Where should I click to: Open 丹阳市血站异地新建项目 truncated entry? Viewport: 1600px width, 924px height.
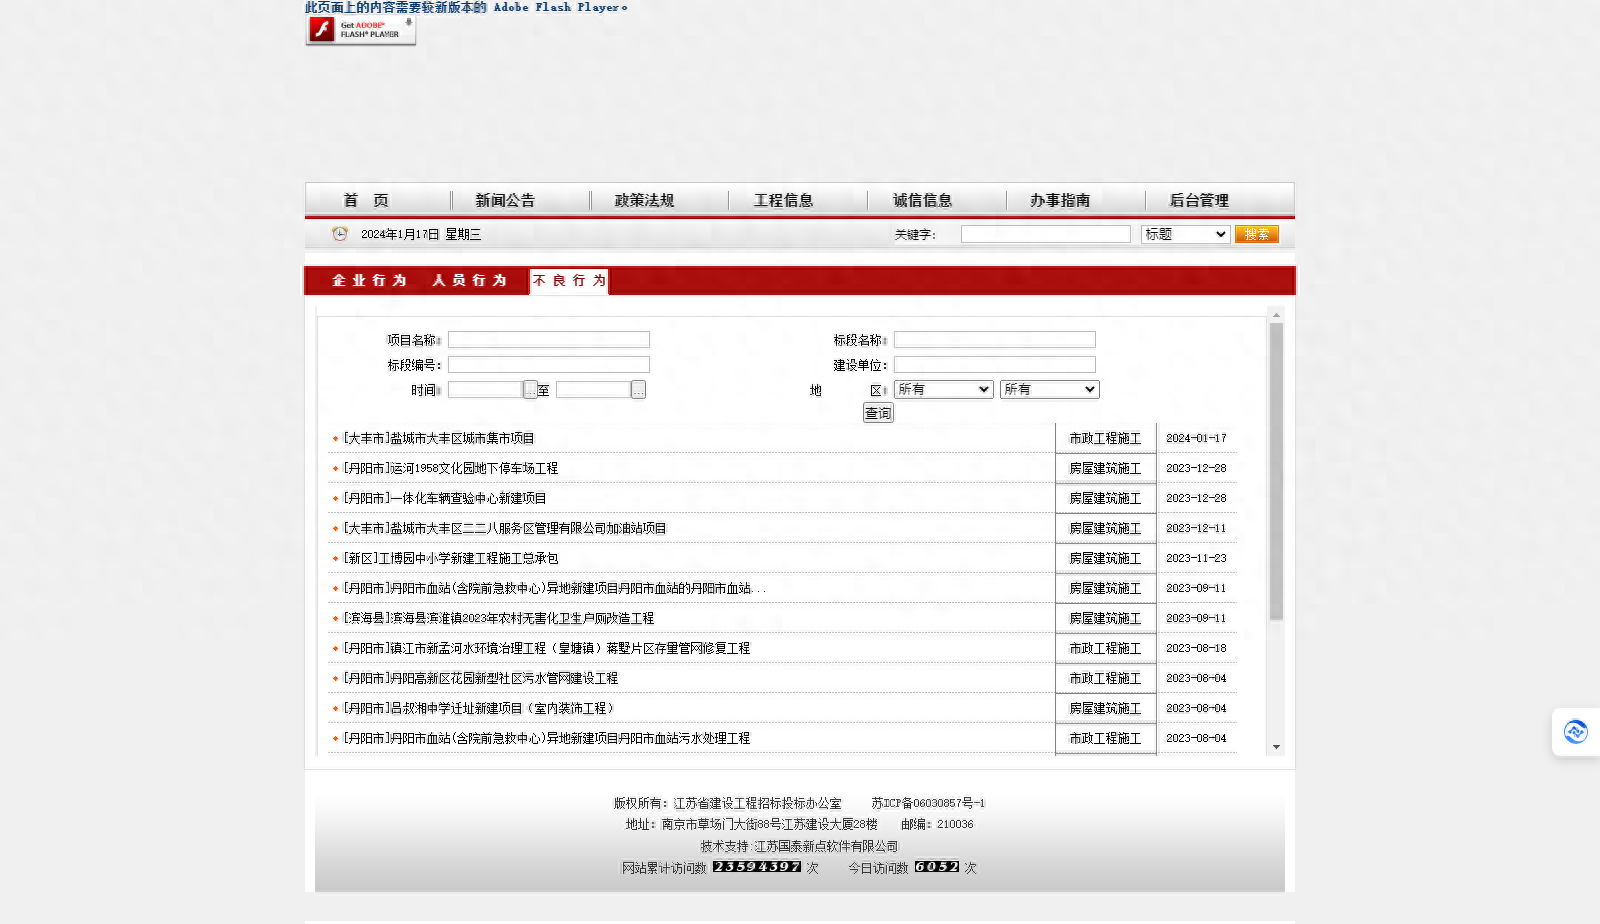coord(555,588)
